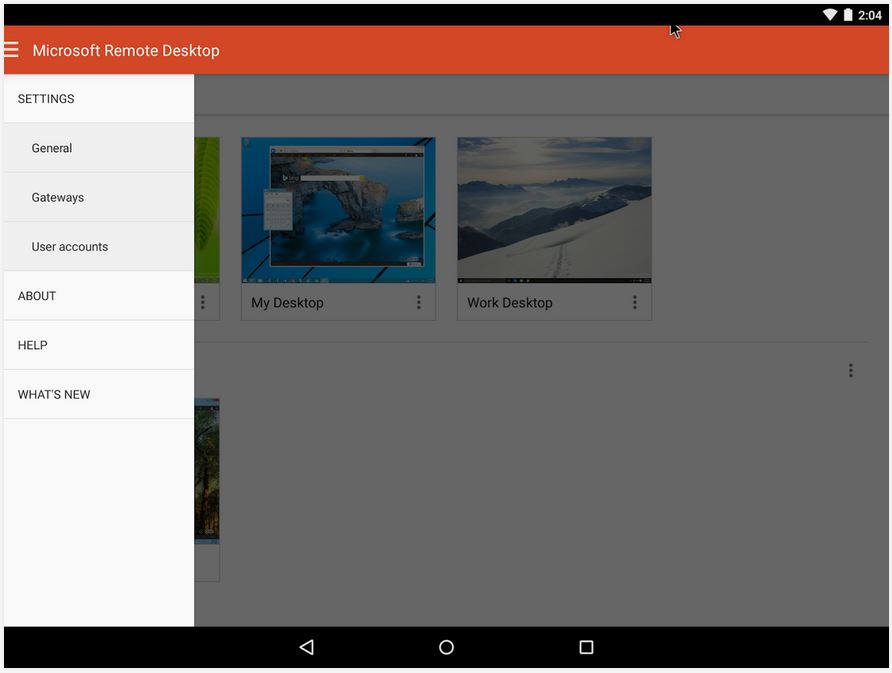The image size is (892, 673).
Task: Open the HELP section
Action: [x=99, y=345]
